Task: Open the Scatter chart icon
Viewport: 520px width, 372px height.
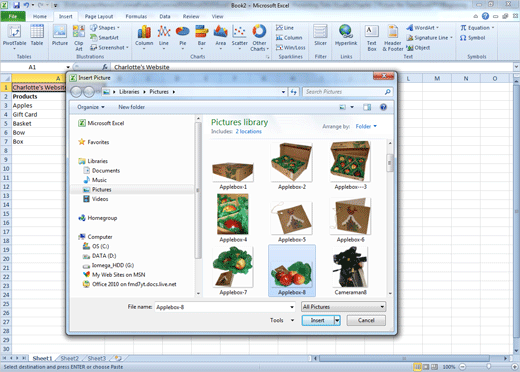Action: [239, 36]
